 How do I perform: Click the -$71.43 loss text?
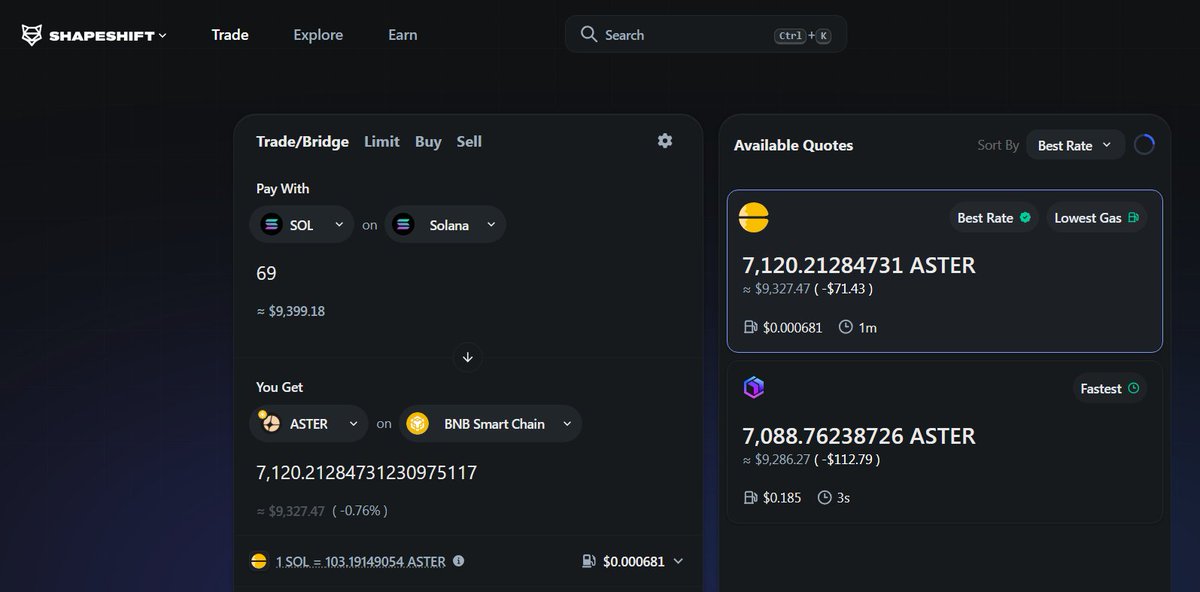pos(843,289)
